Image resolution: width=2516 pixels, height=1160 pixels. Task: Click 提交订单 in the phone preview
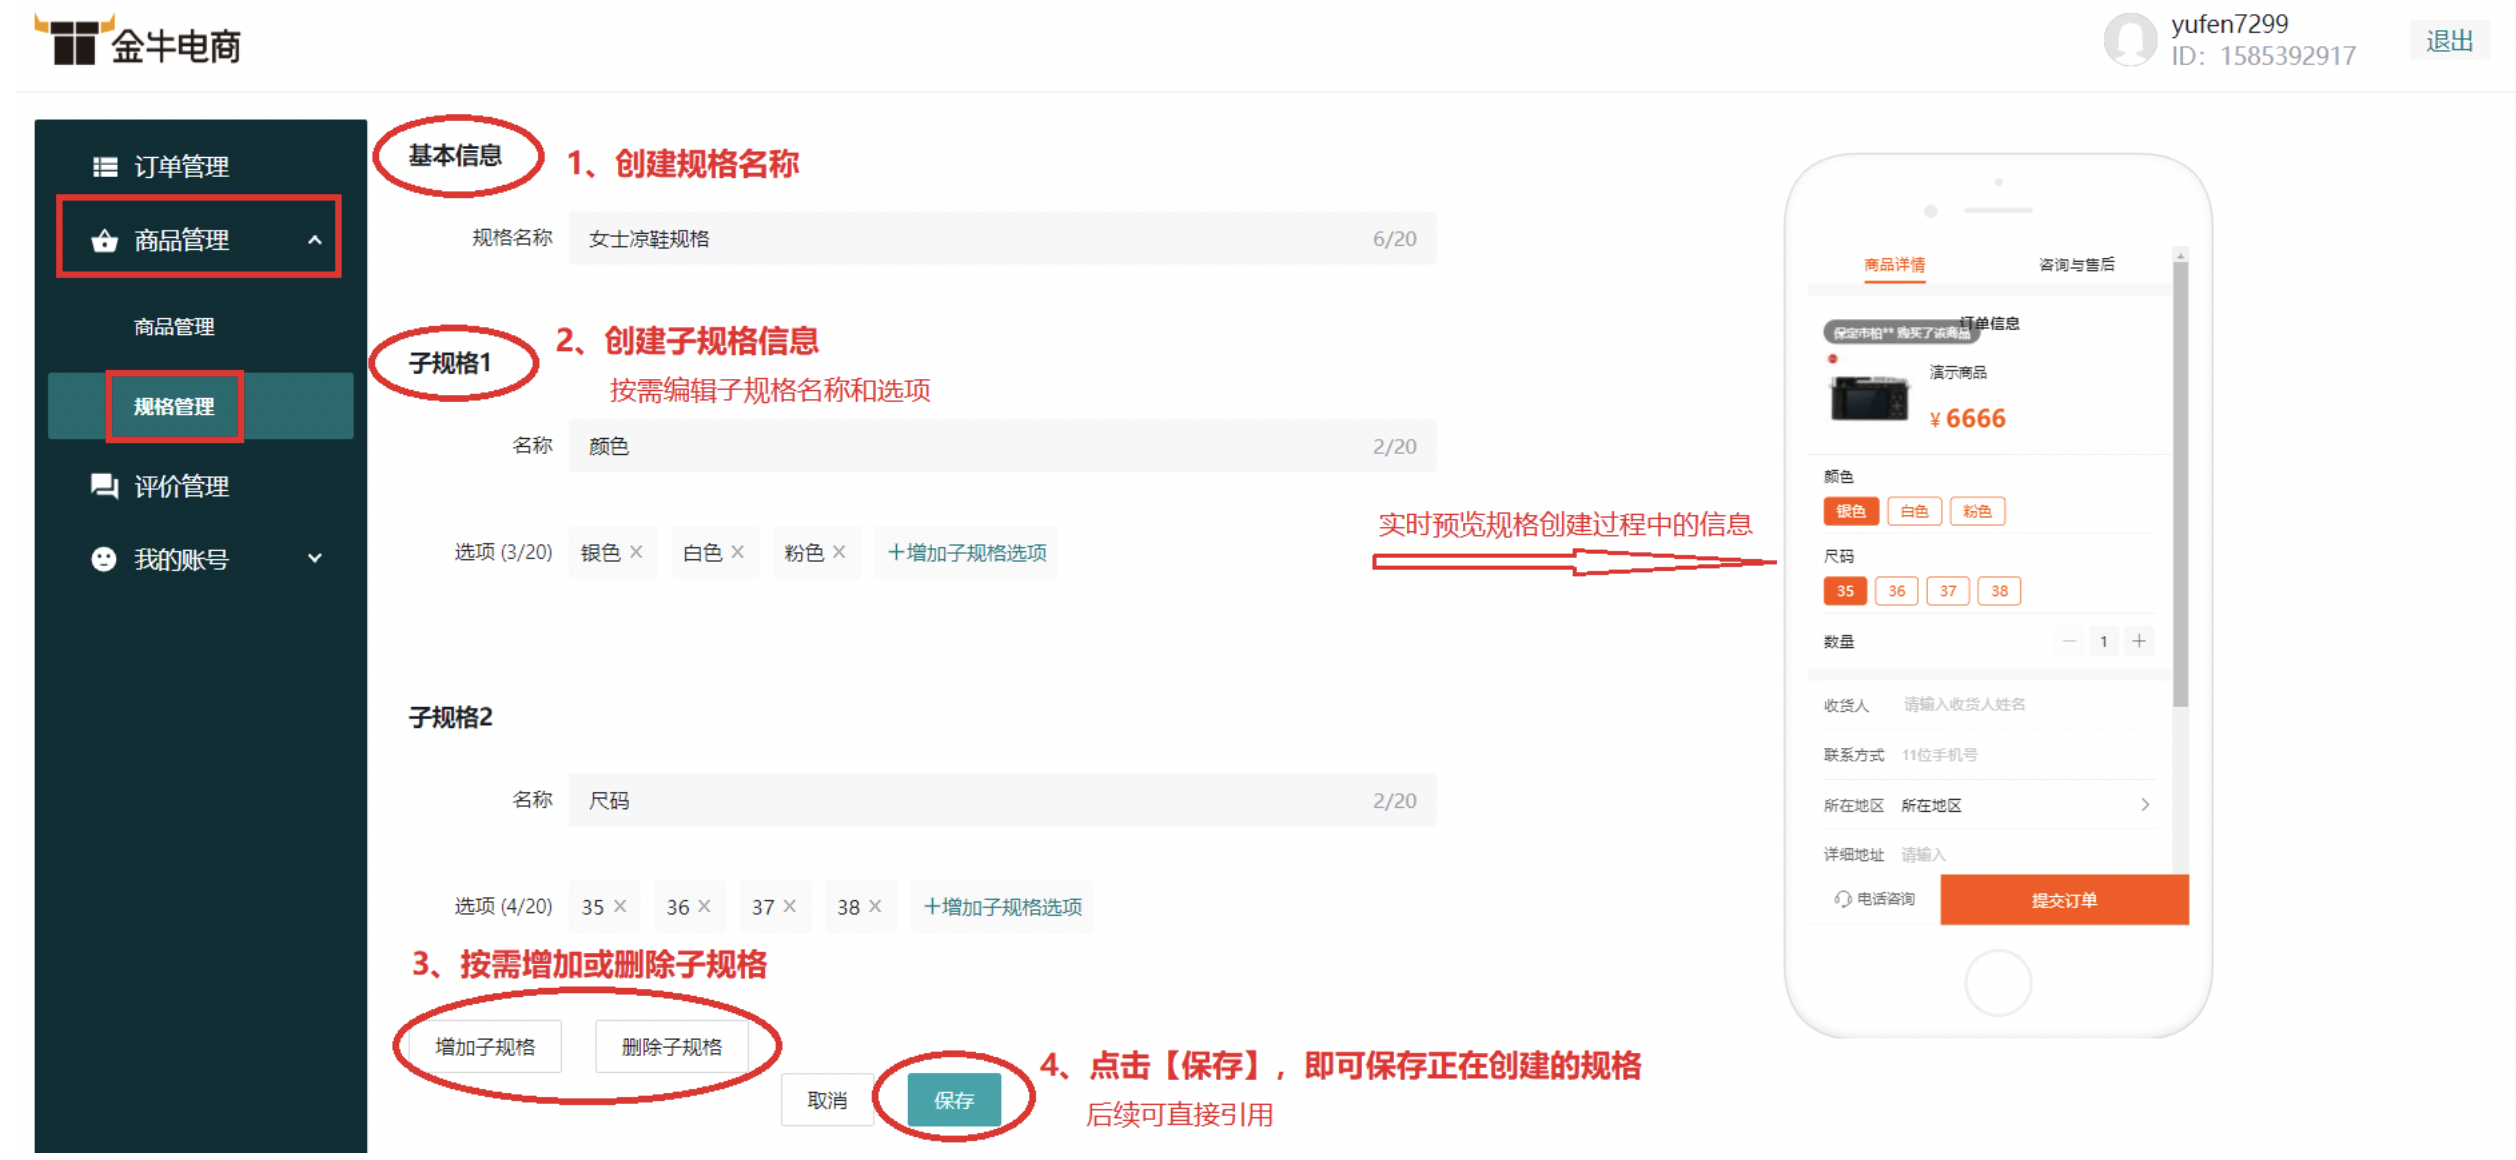2064,900
